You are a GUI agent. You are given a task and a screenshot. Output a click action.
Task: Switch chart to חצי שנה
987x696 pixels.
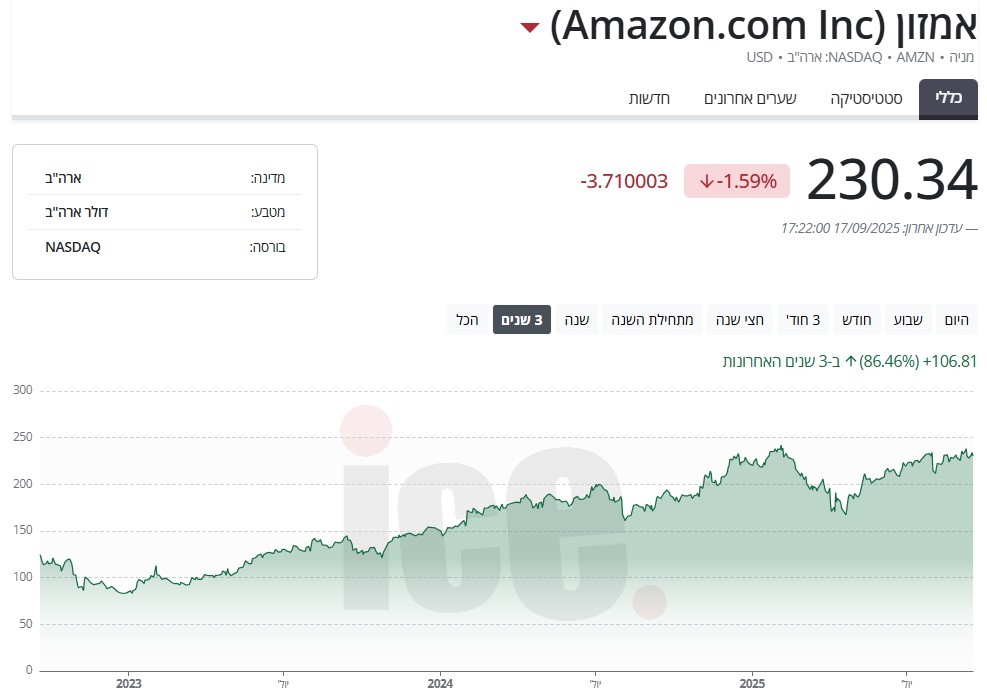click(740, 320)
